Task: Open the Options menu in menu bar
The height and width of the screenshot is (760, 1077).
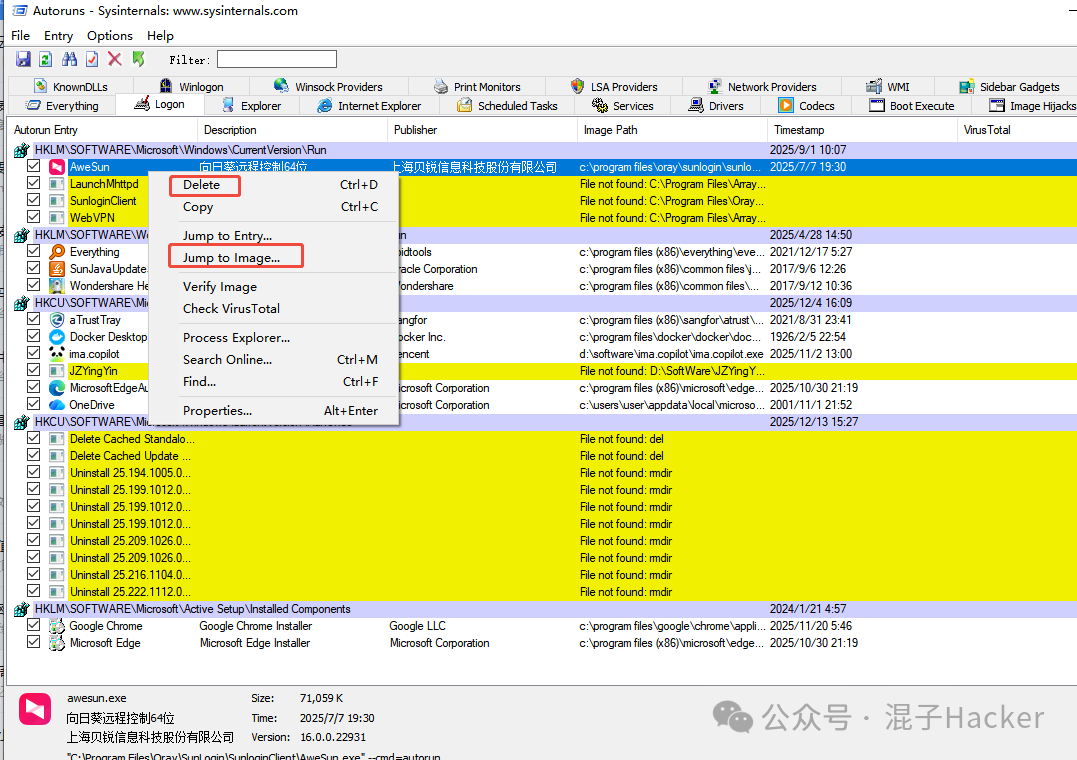Action: coord(109,36)
